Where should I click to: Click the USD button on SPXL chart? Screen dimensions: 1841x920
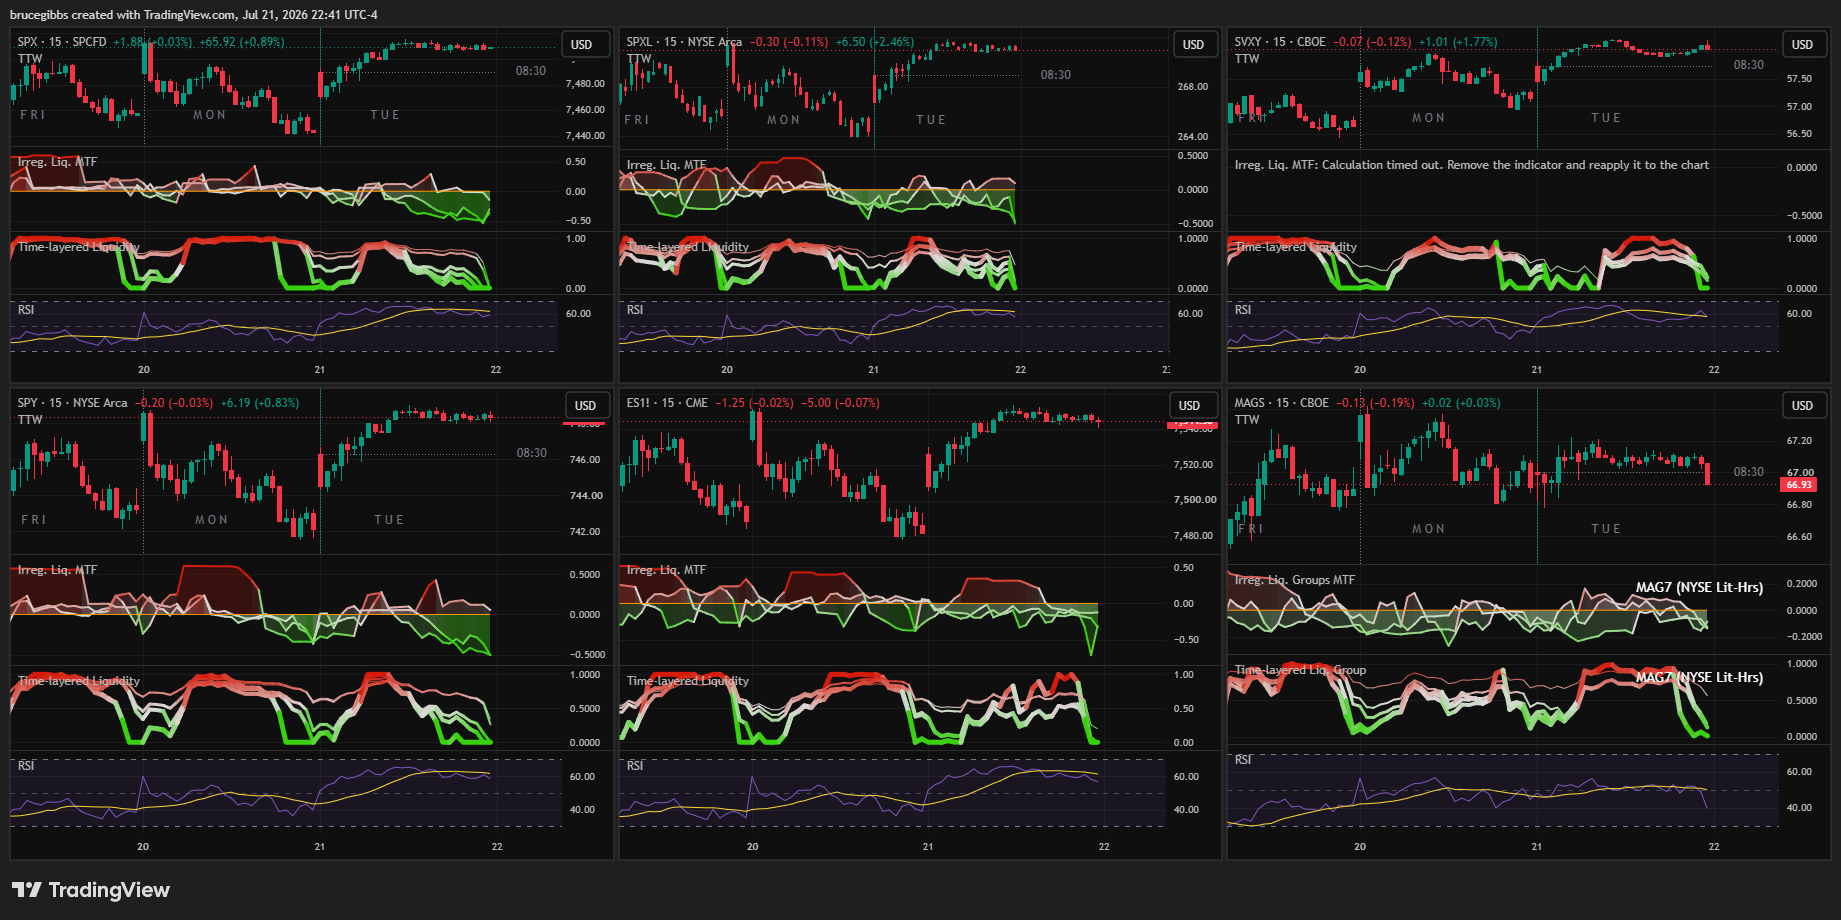[1193, 45]
